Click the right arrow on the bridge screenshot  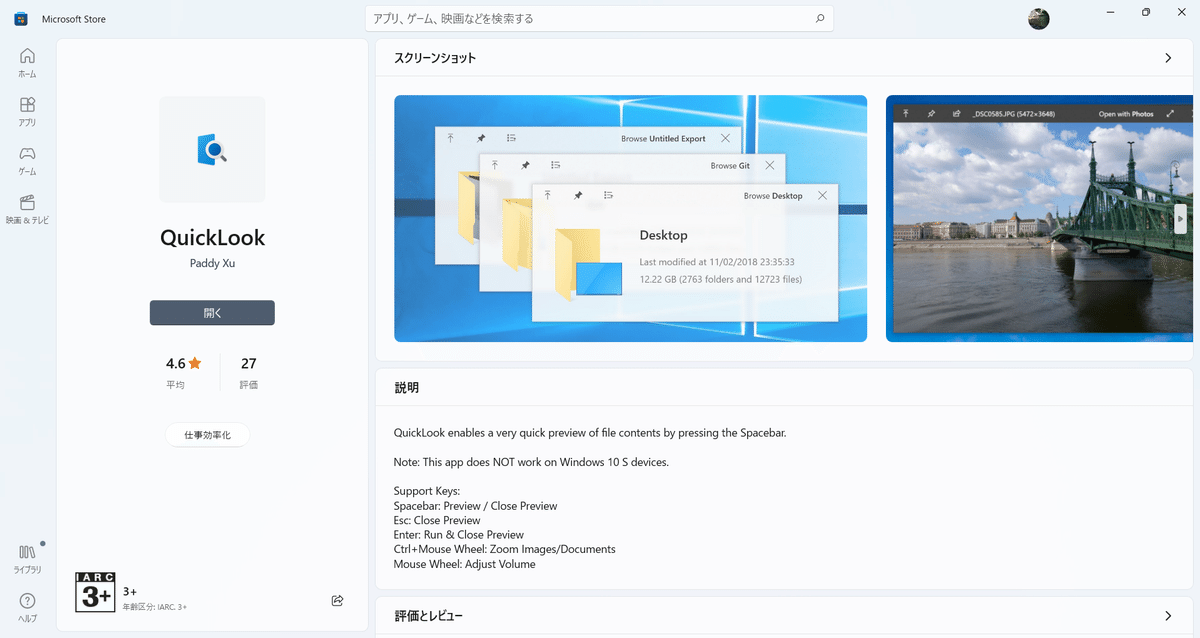(x=1180, y=217)
